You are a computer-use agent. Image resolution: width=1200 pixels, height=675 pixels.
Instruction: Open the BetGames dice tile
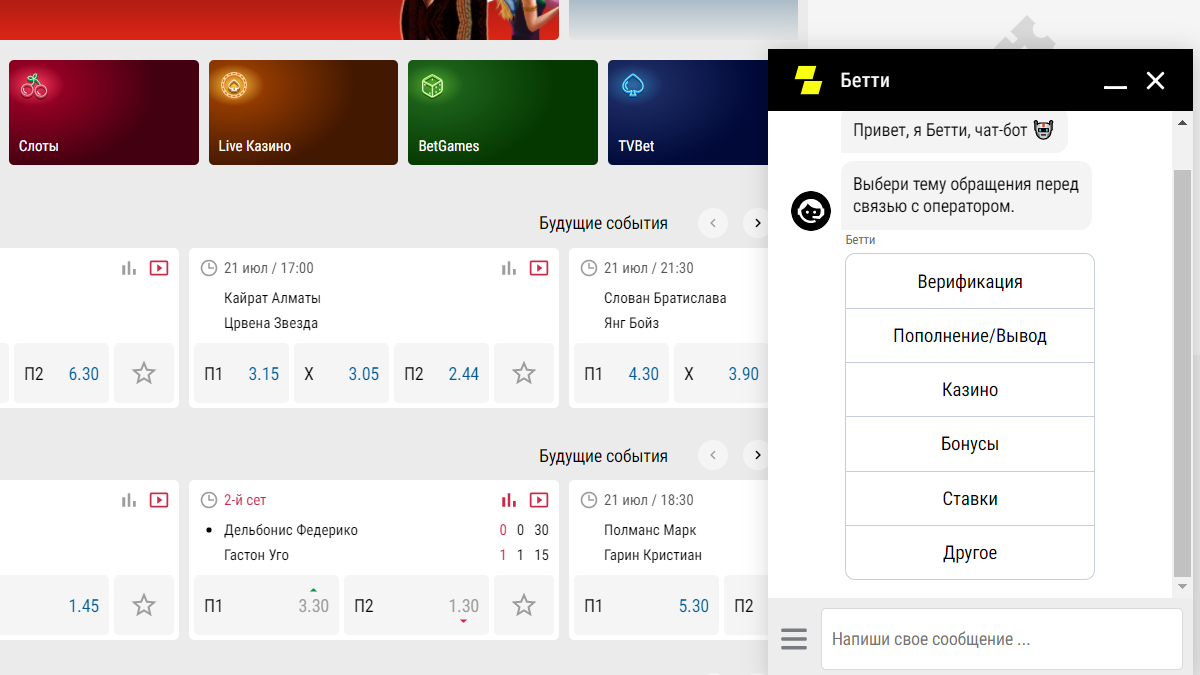502,112
